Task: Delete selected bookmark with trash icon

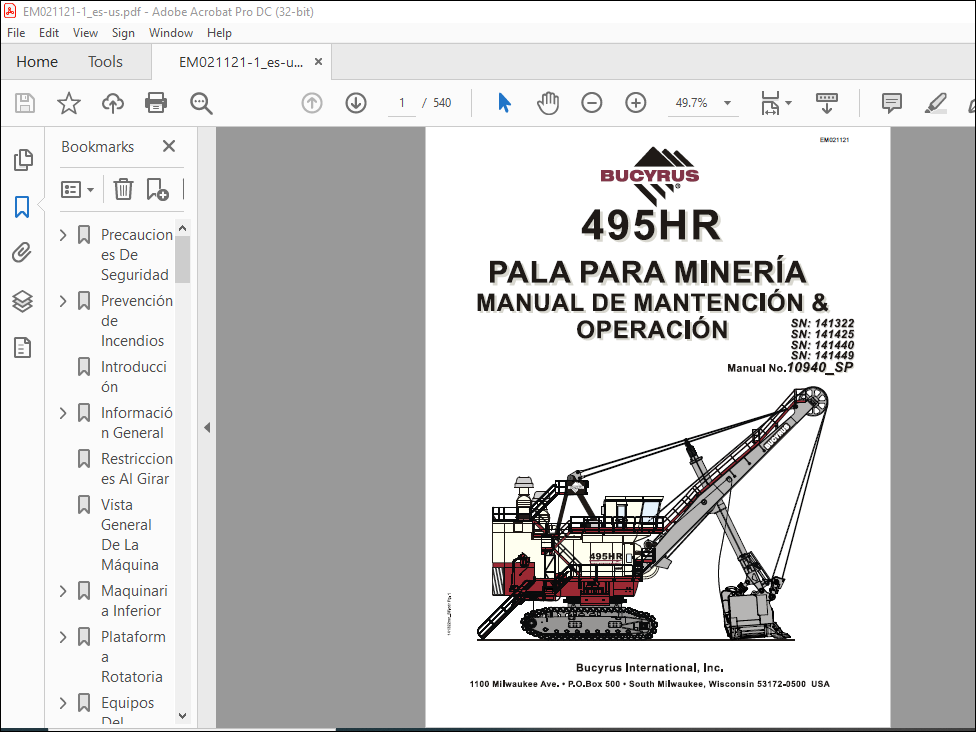Action: [x=123, y=189]
